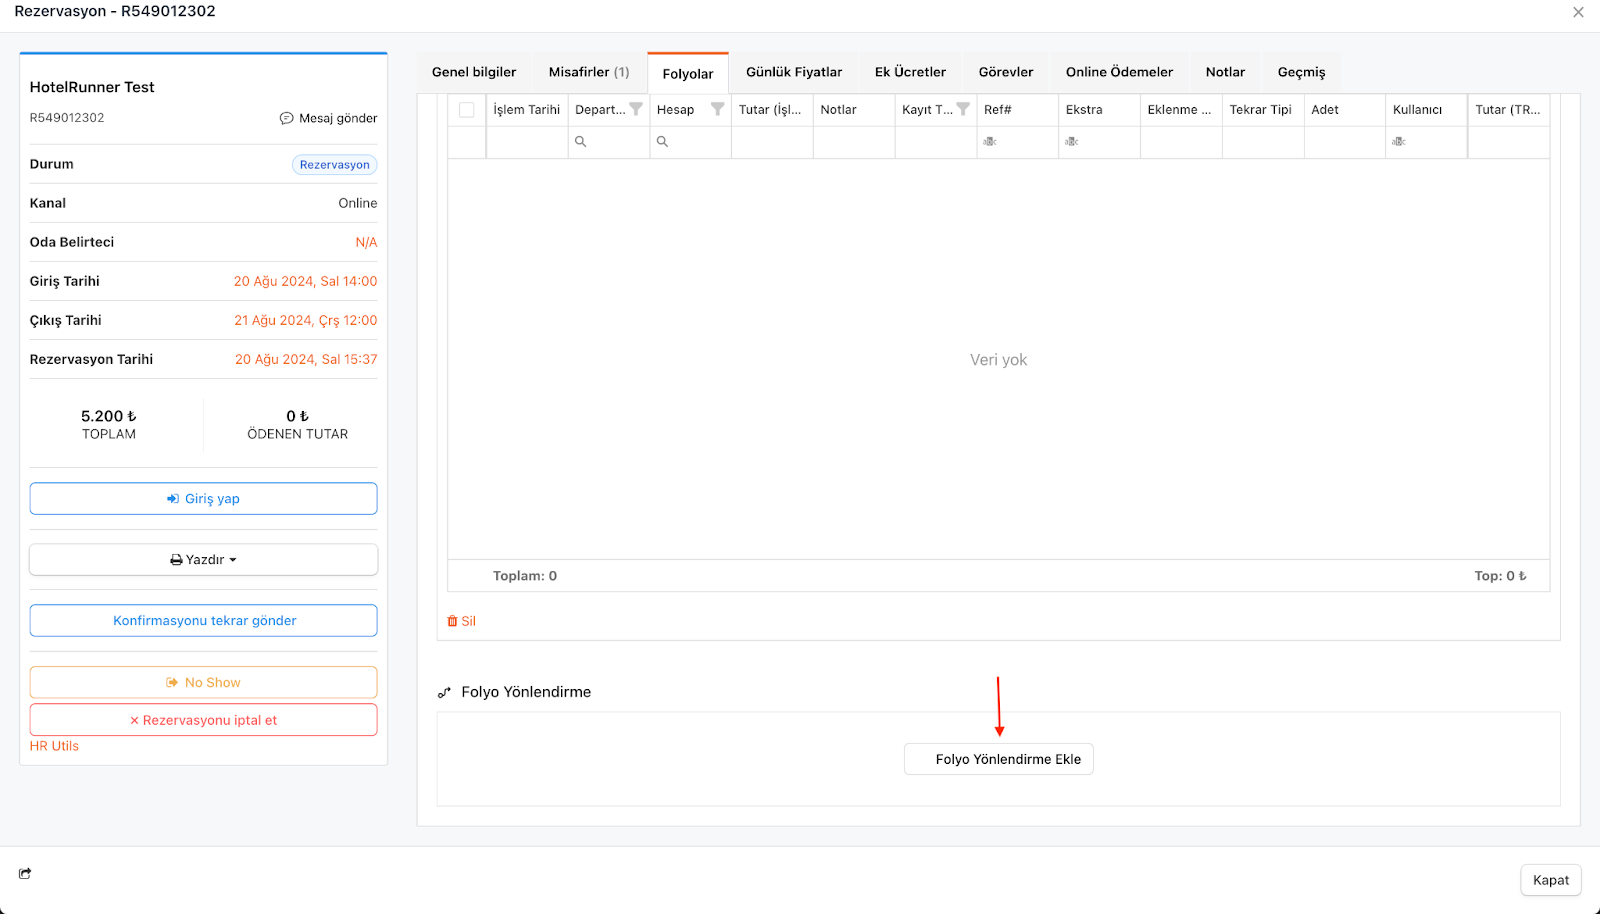Open the Kullanıcı column filter field

click(1425, 142)
